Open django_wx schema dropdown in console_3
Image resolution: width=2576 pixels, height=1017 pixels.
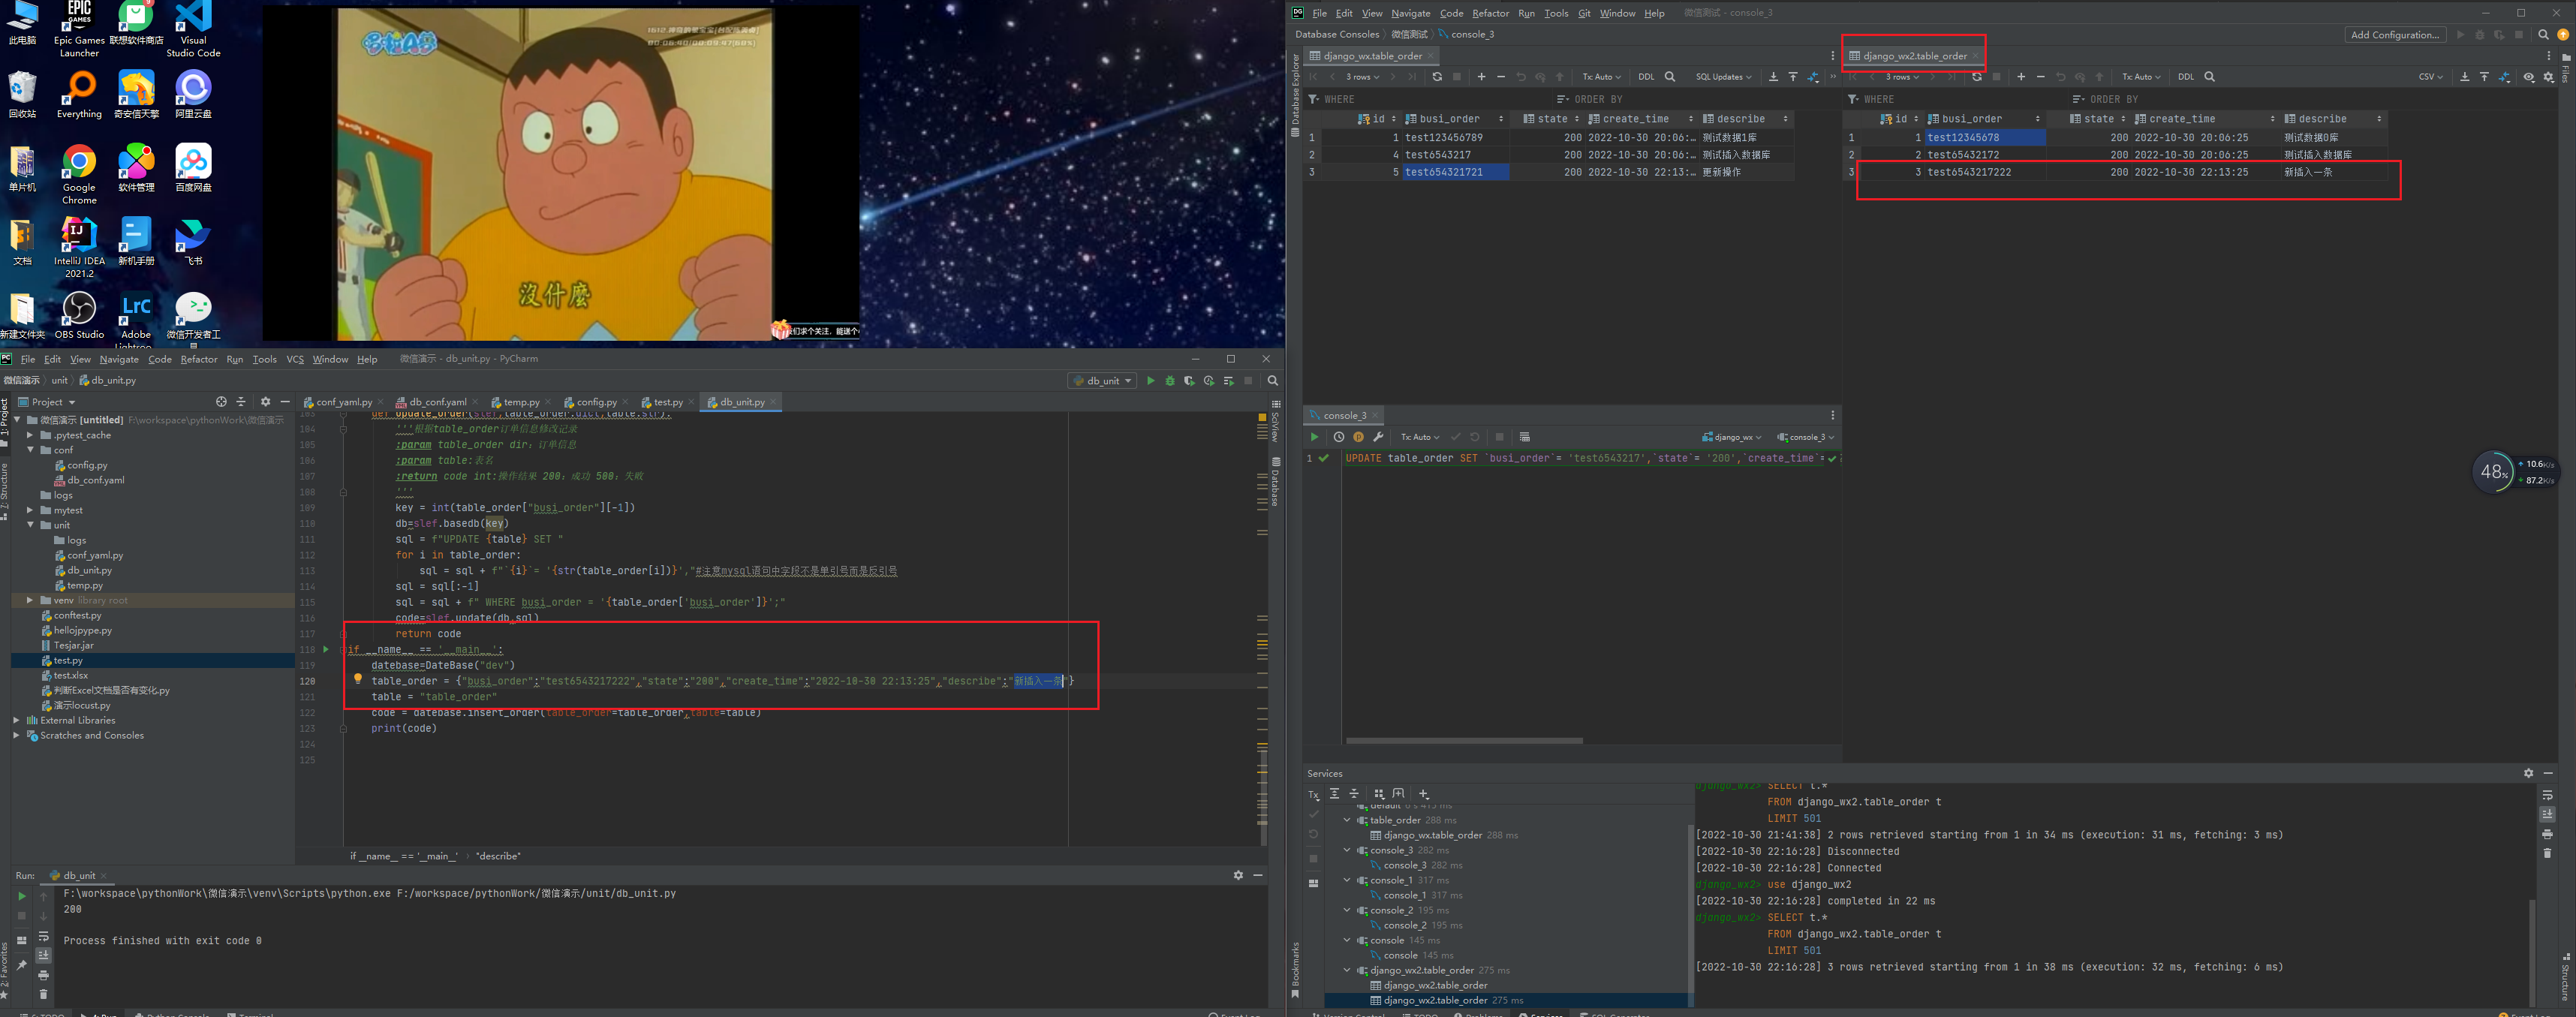click(1731, 437)
